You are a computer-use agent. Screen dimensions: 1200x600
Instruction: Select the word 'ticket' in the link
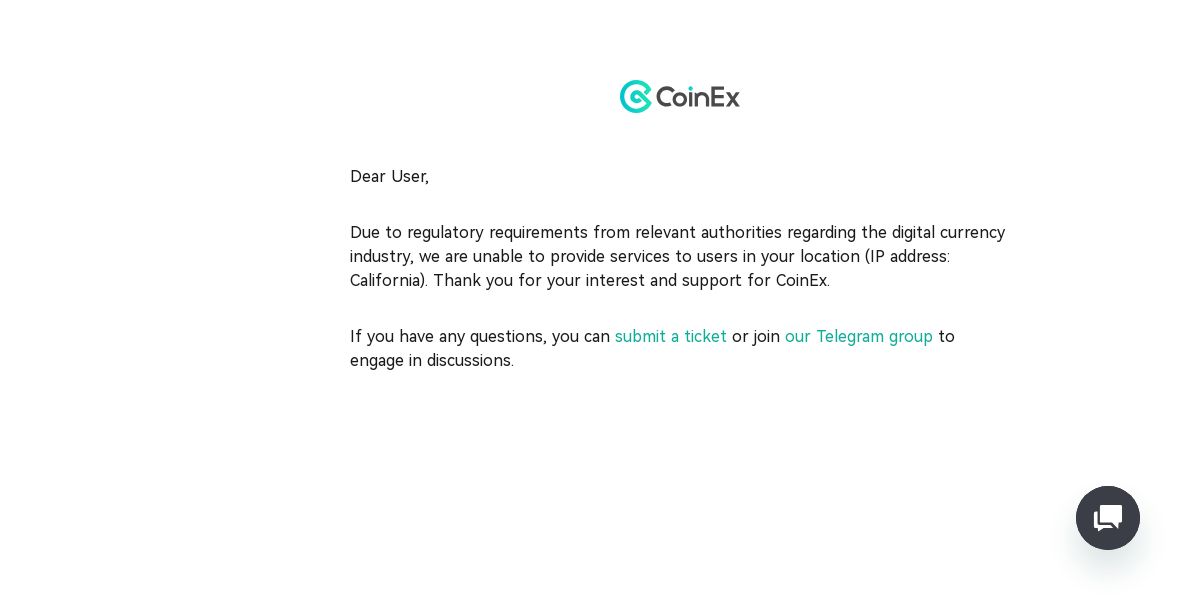coord(705,336)
